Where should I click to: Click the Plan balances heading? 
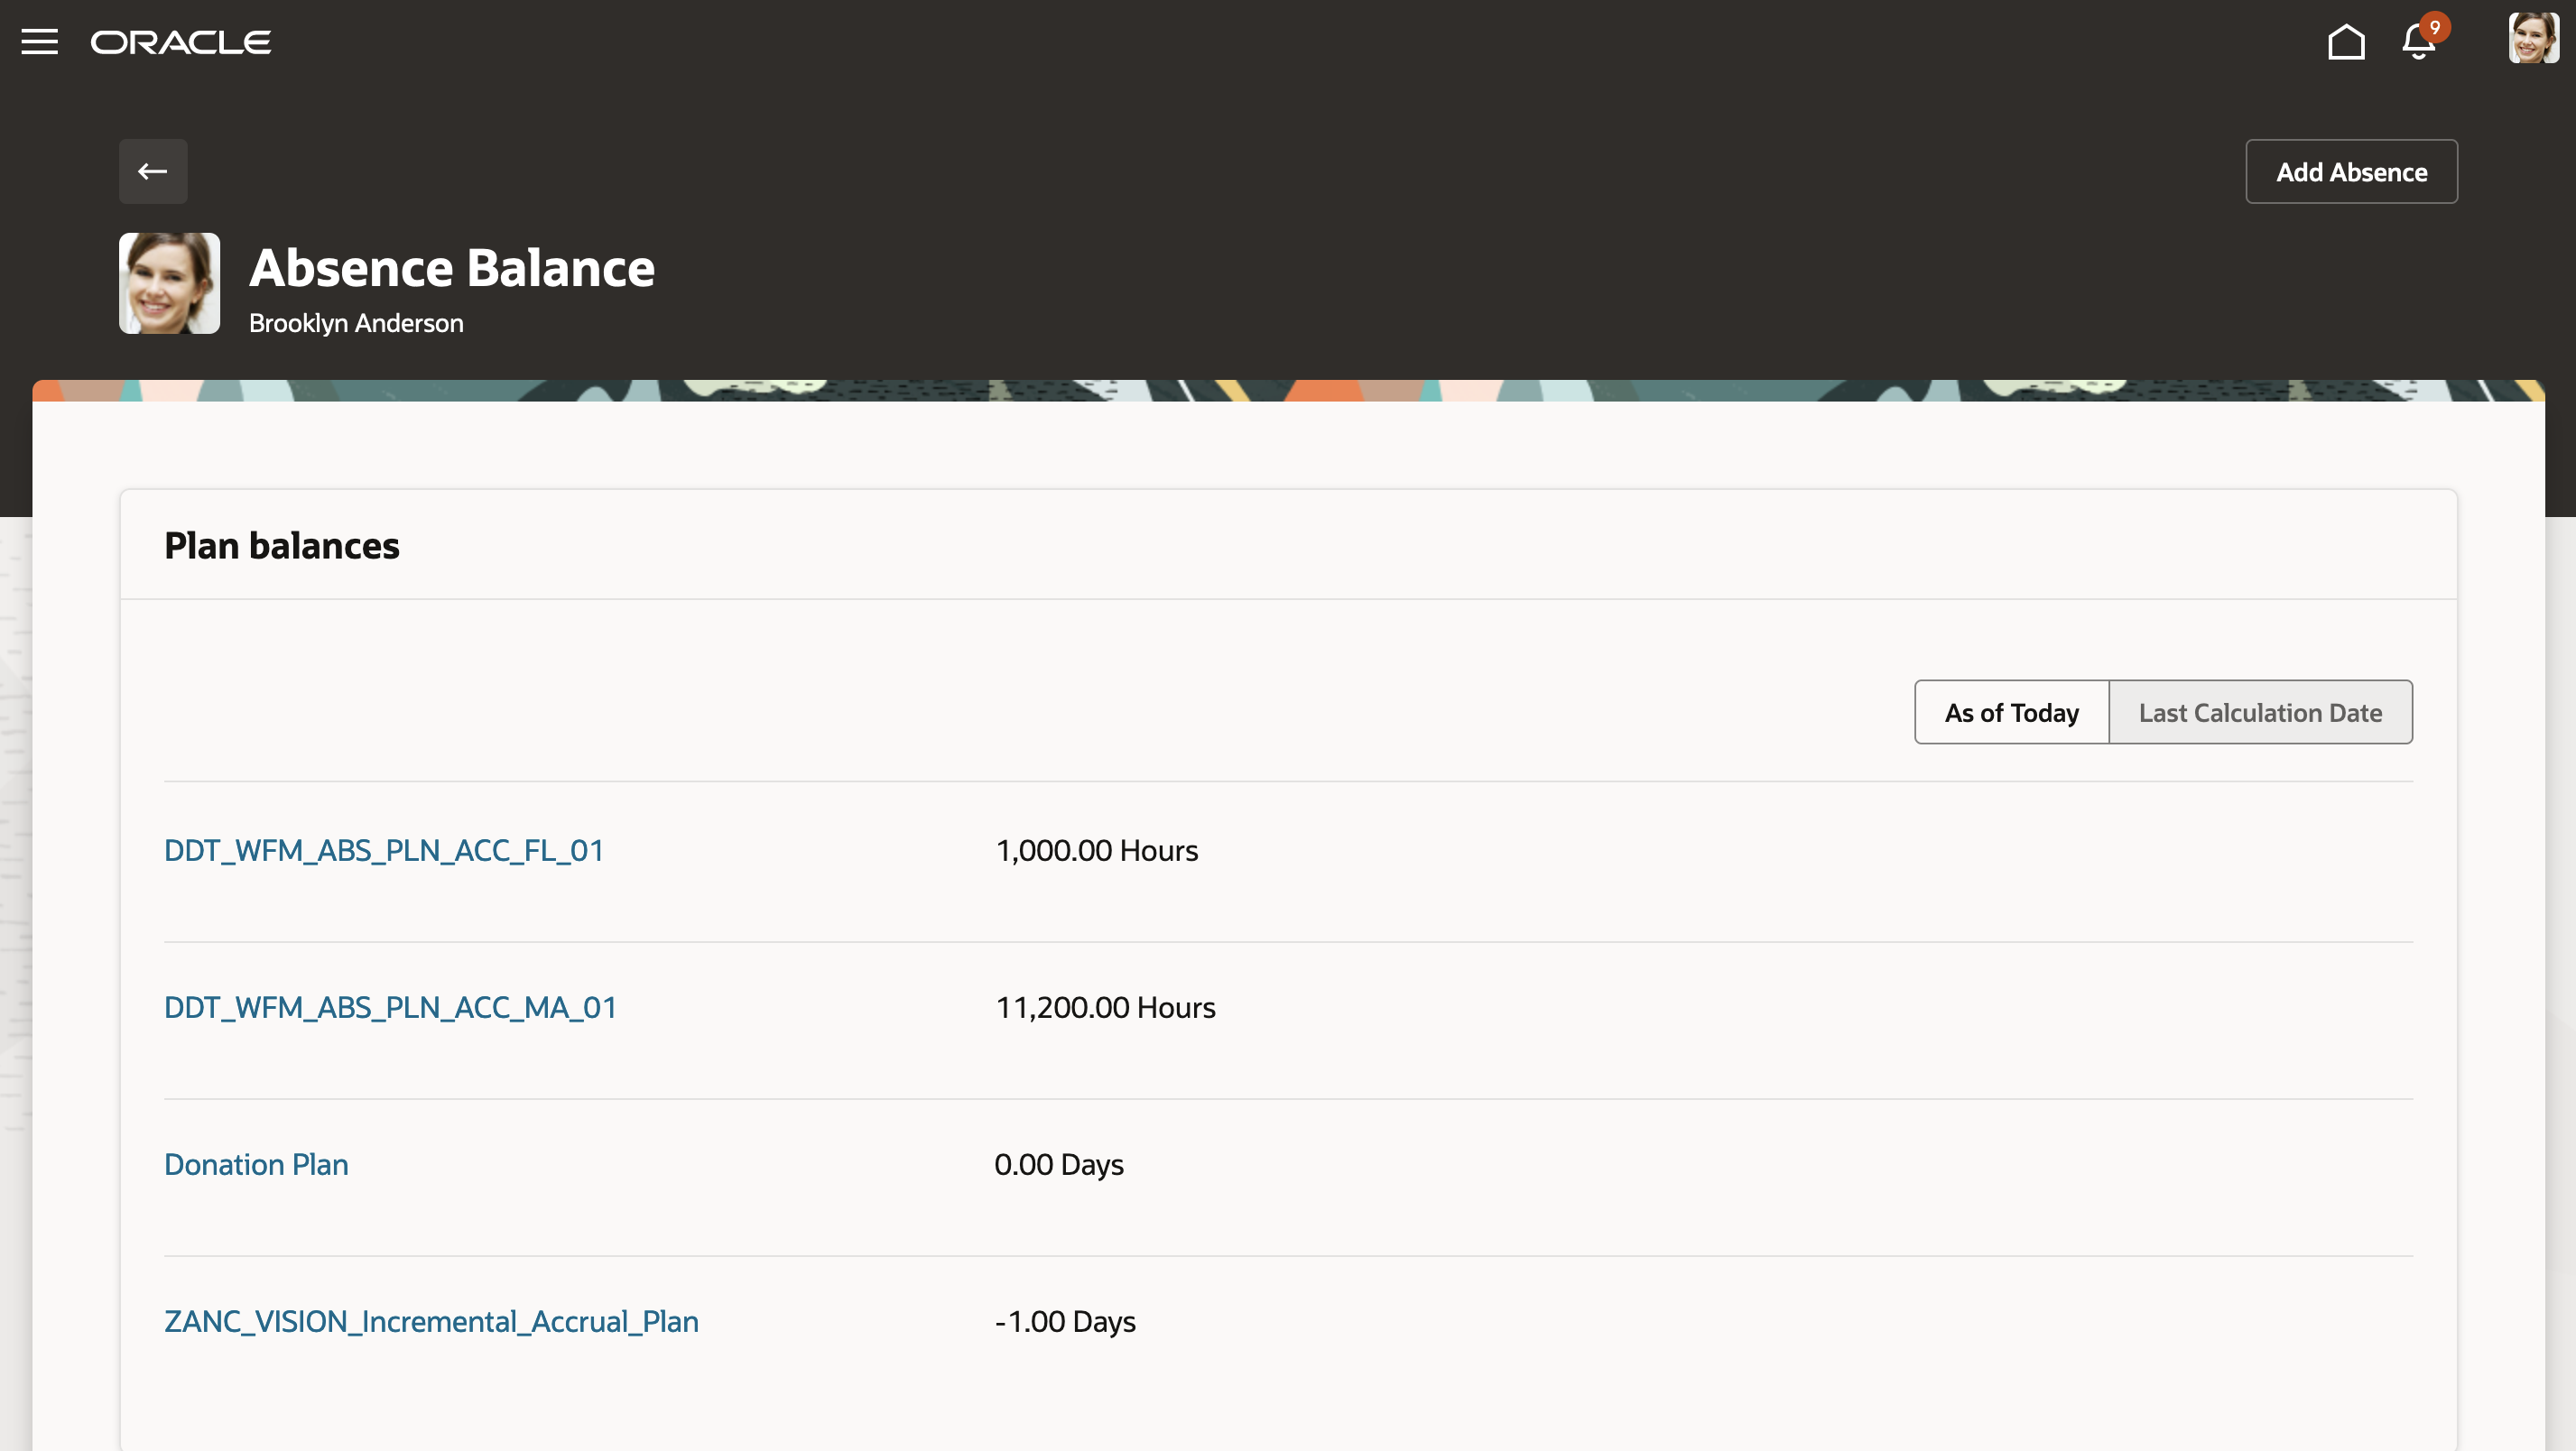tap(281, 546)
